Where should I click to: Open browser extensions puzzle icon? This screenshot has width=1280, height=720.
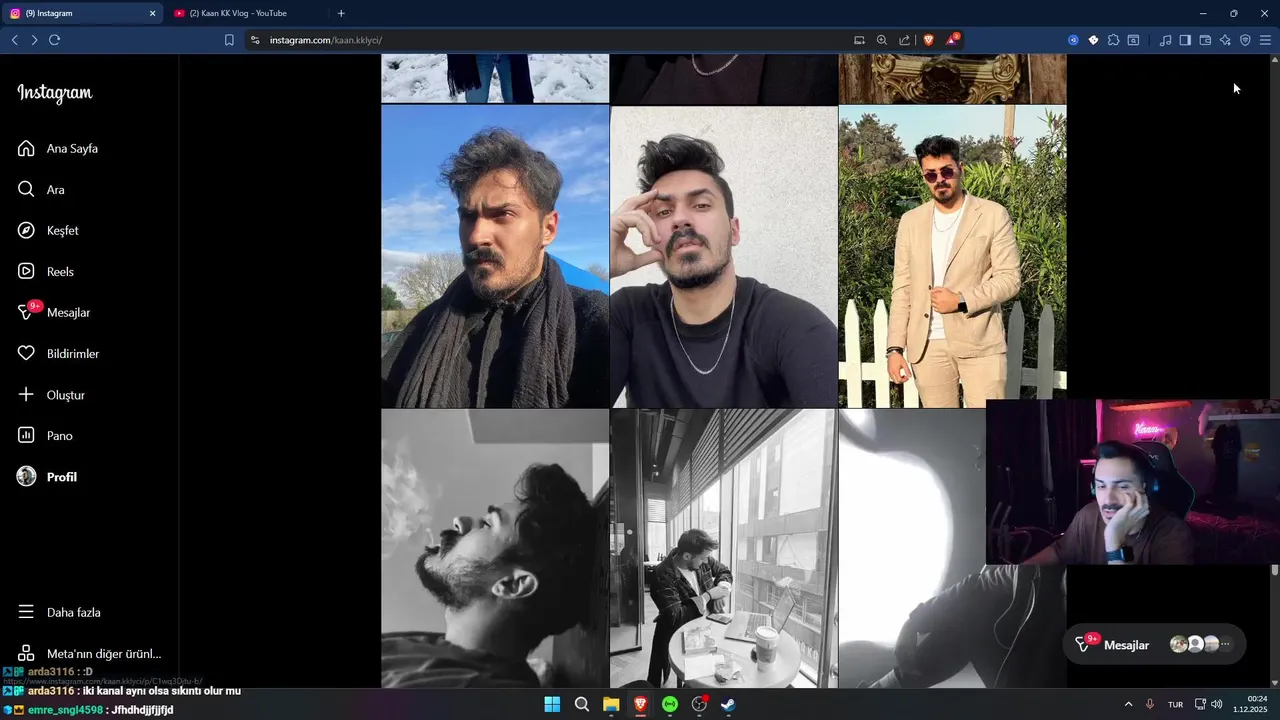coord(1113,40)
